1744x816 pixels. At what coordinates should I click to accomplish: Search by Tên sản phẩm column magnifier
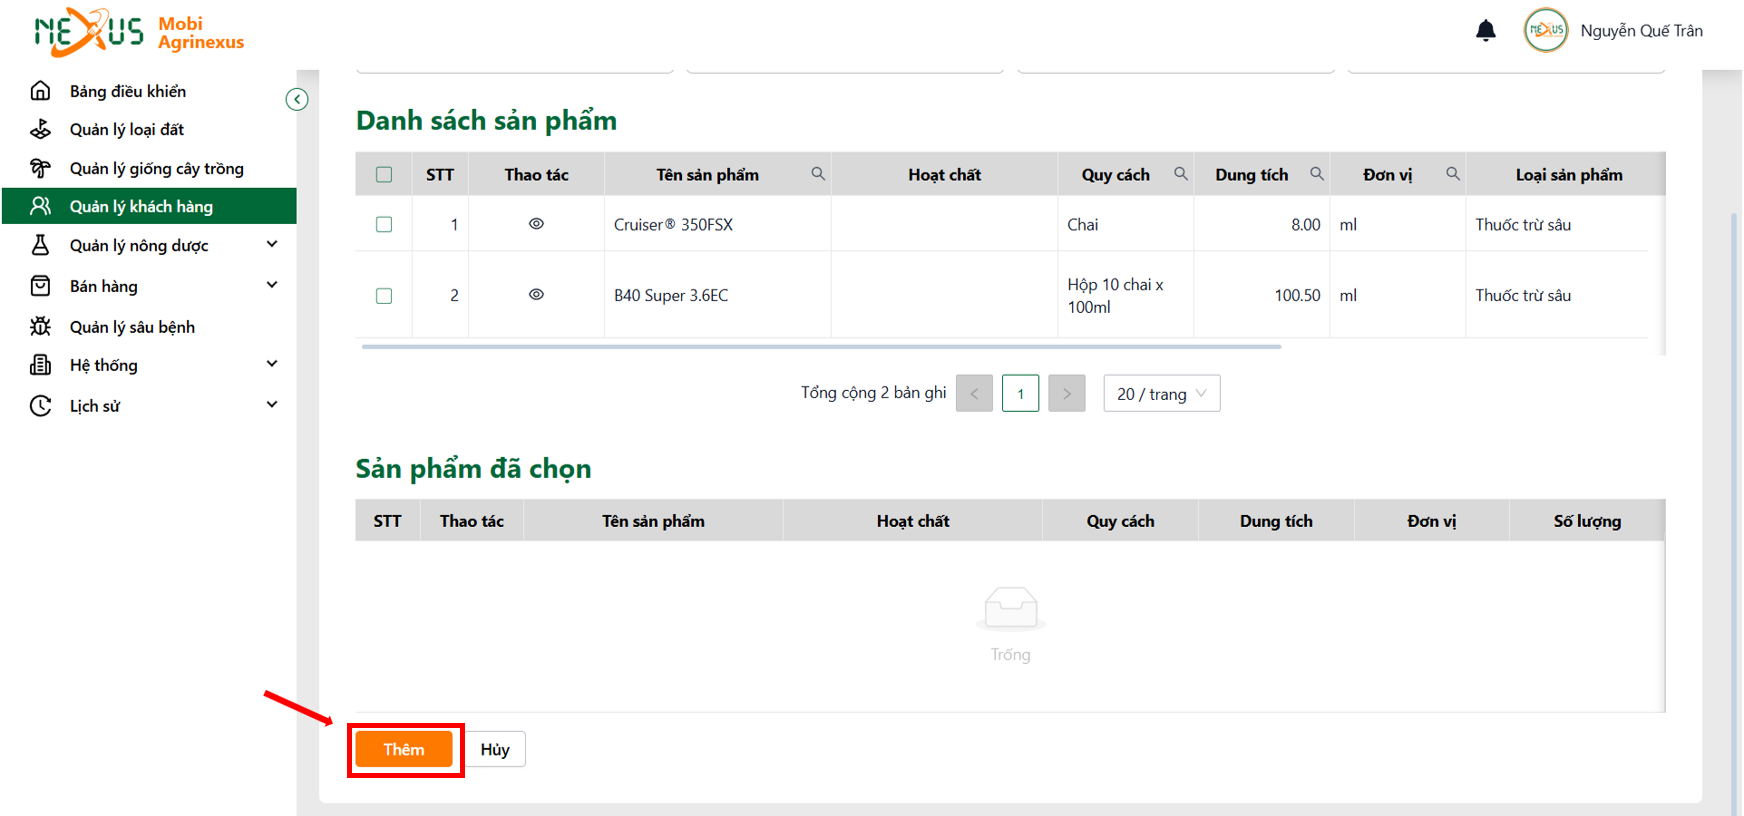point(818,174)
